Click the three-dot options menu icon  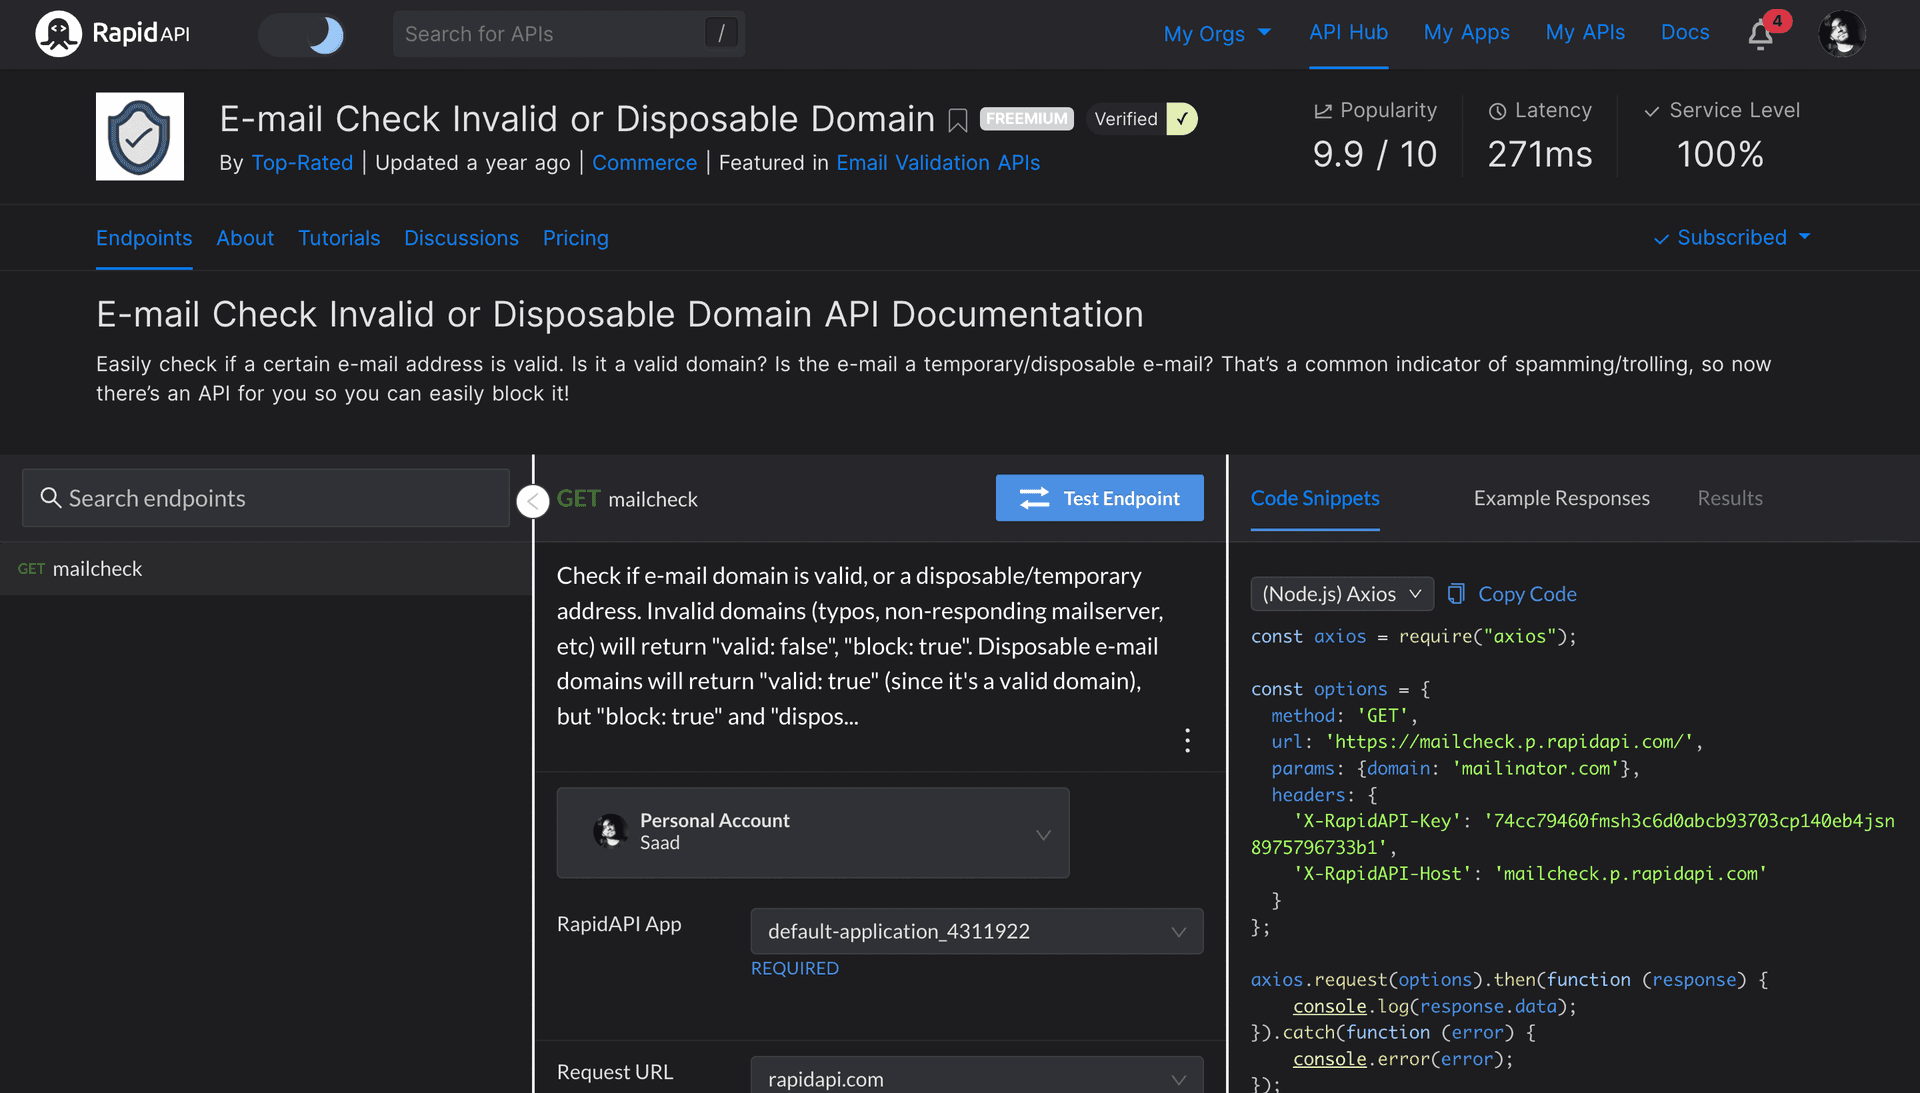[x=1188, y=740]
